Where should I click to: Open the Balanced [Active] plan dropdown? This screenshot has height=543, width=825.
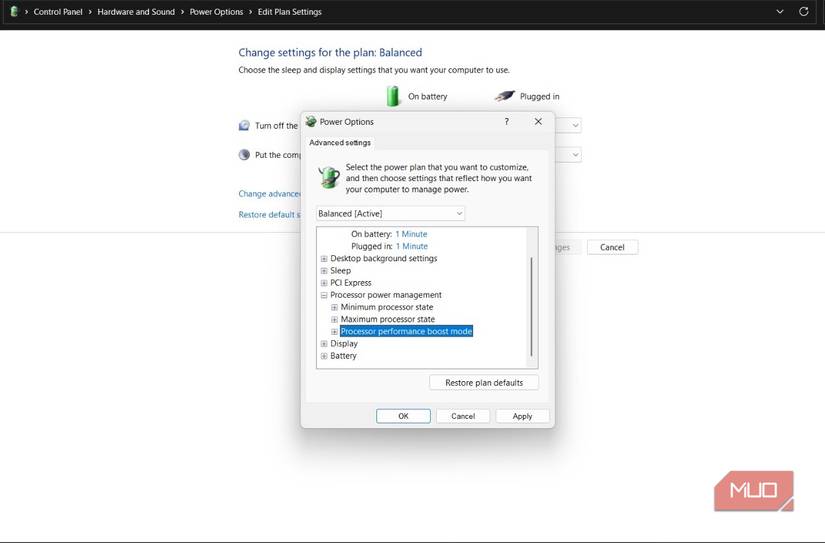(390, 214)
